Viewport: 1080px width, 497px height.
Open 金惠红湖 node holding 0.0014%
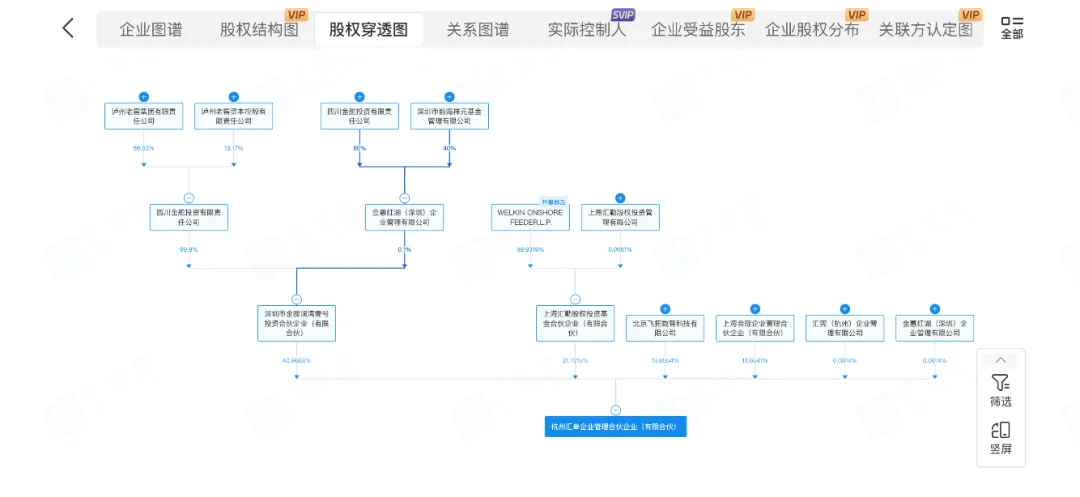click(935, 328)
